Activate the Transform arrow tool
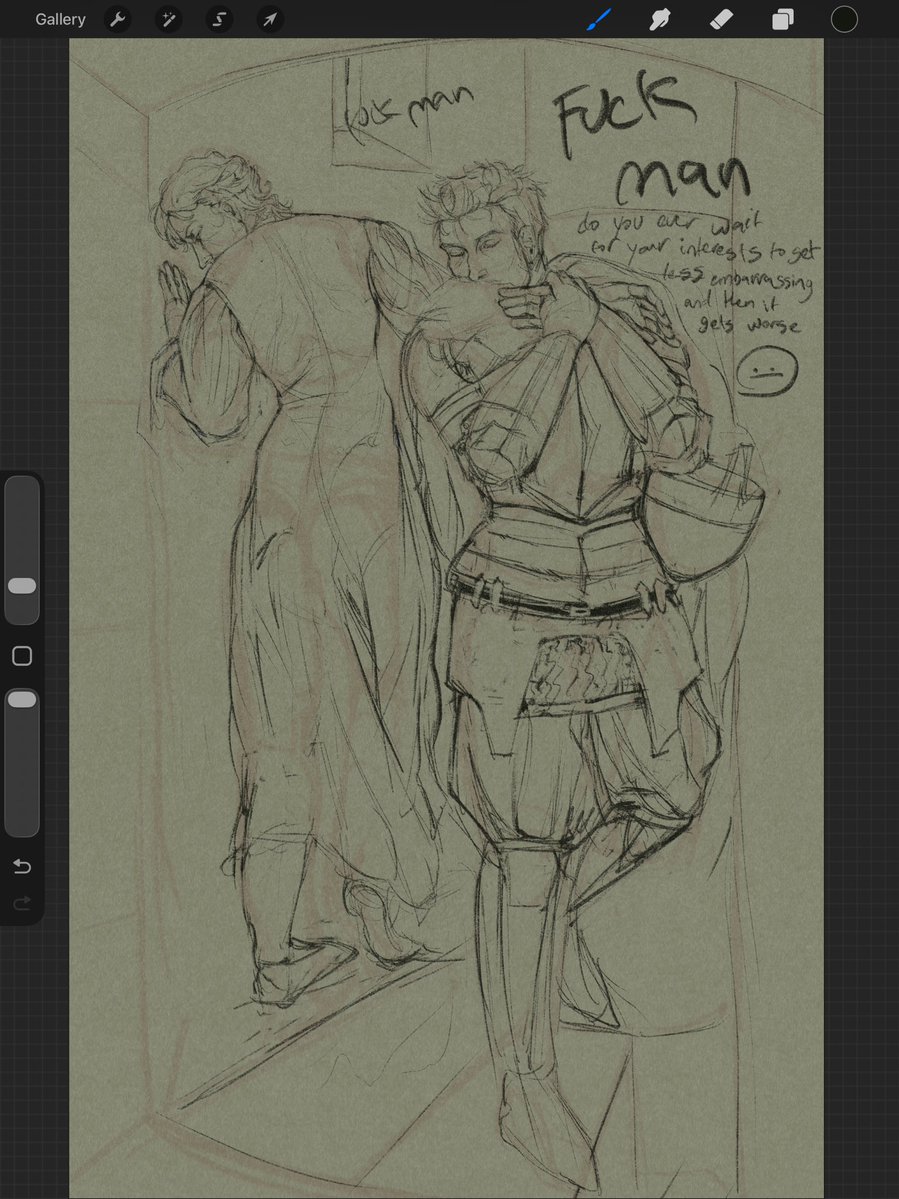This screenshot has height=1199, width=899. 270,20
